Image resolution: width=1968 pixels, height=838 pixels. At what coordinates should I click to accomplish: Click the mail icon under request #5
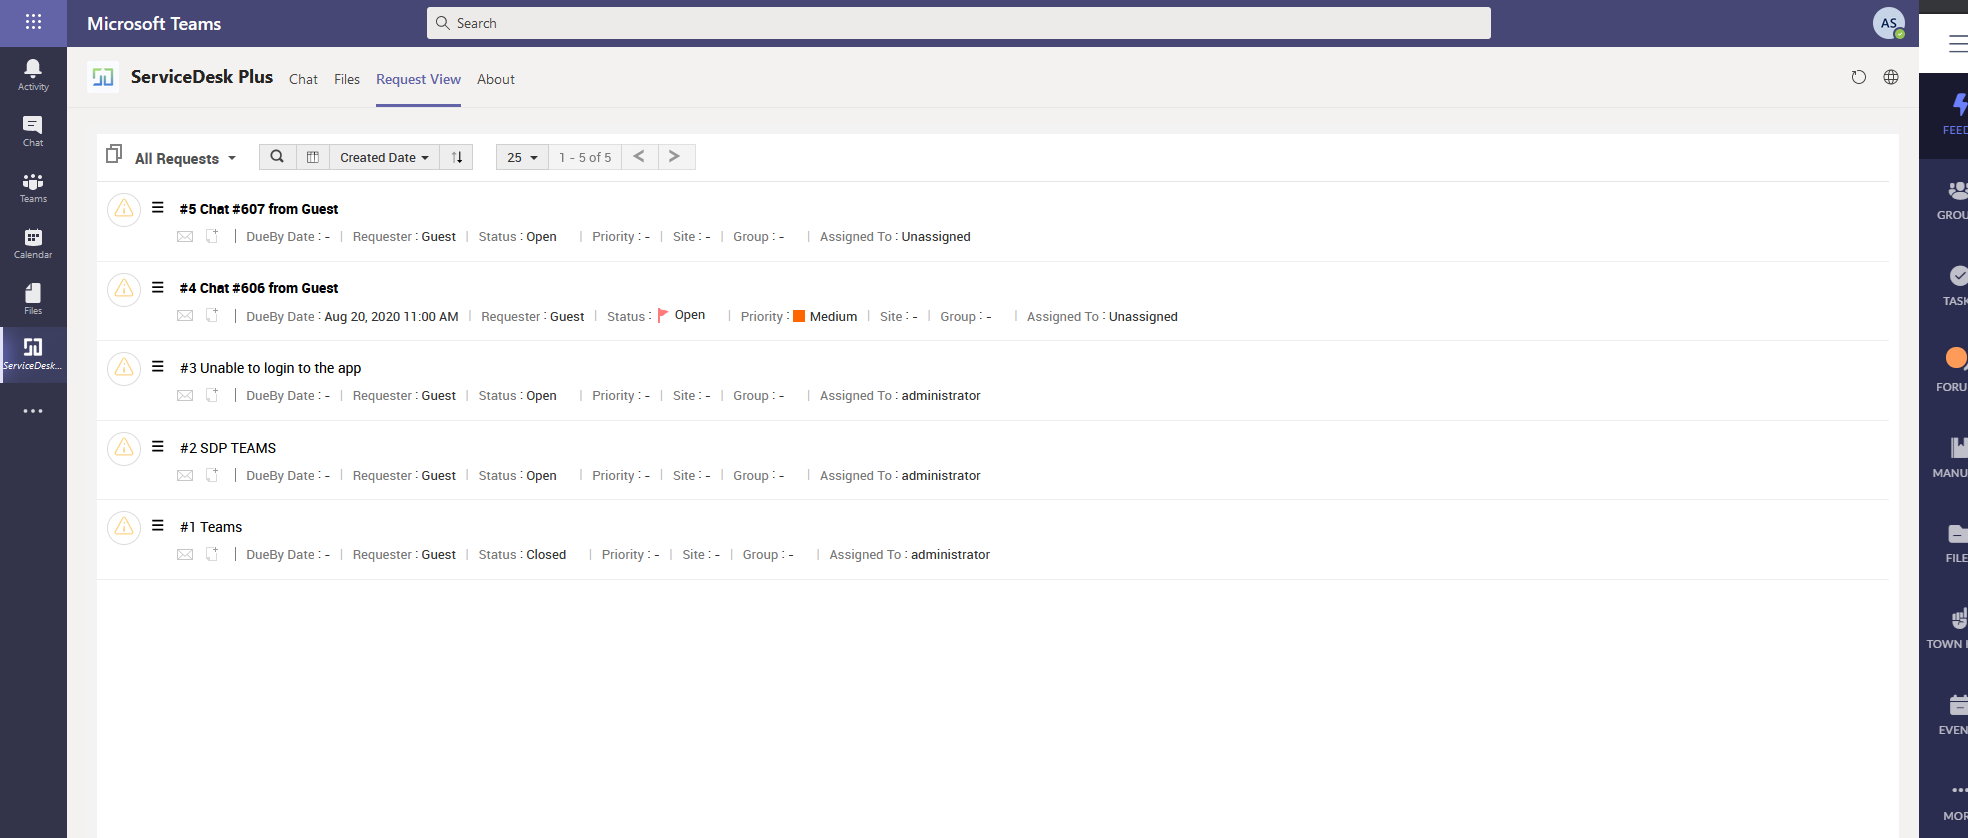(x=185, y=237)
